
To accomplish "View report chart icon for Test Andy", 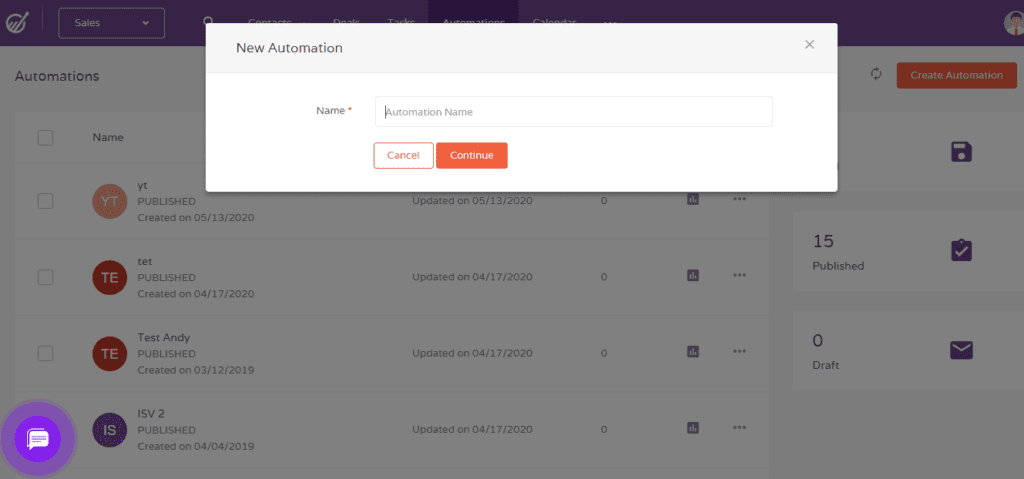I will (x=693, y=352).
